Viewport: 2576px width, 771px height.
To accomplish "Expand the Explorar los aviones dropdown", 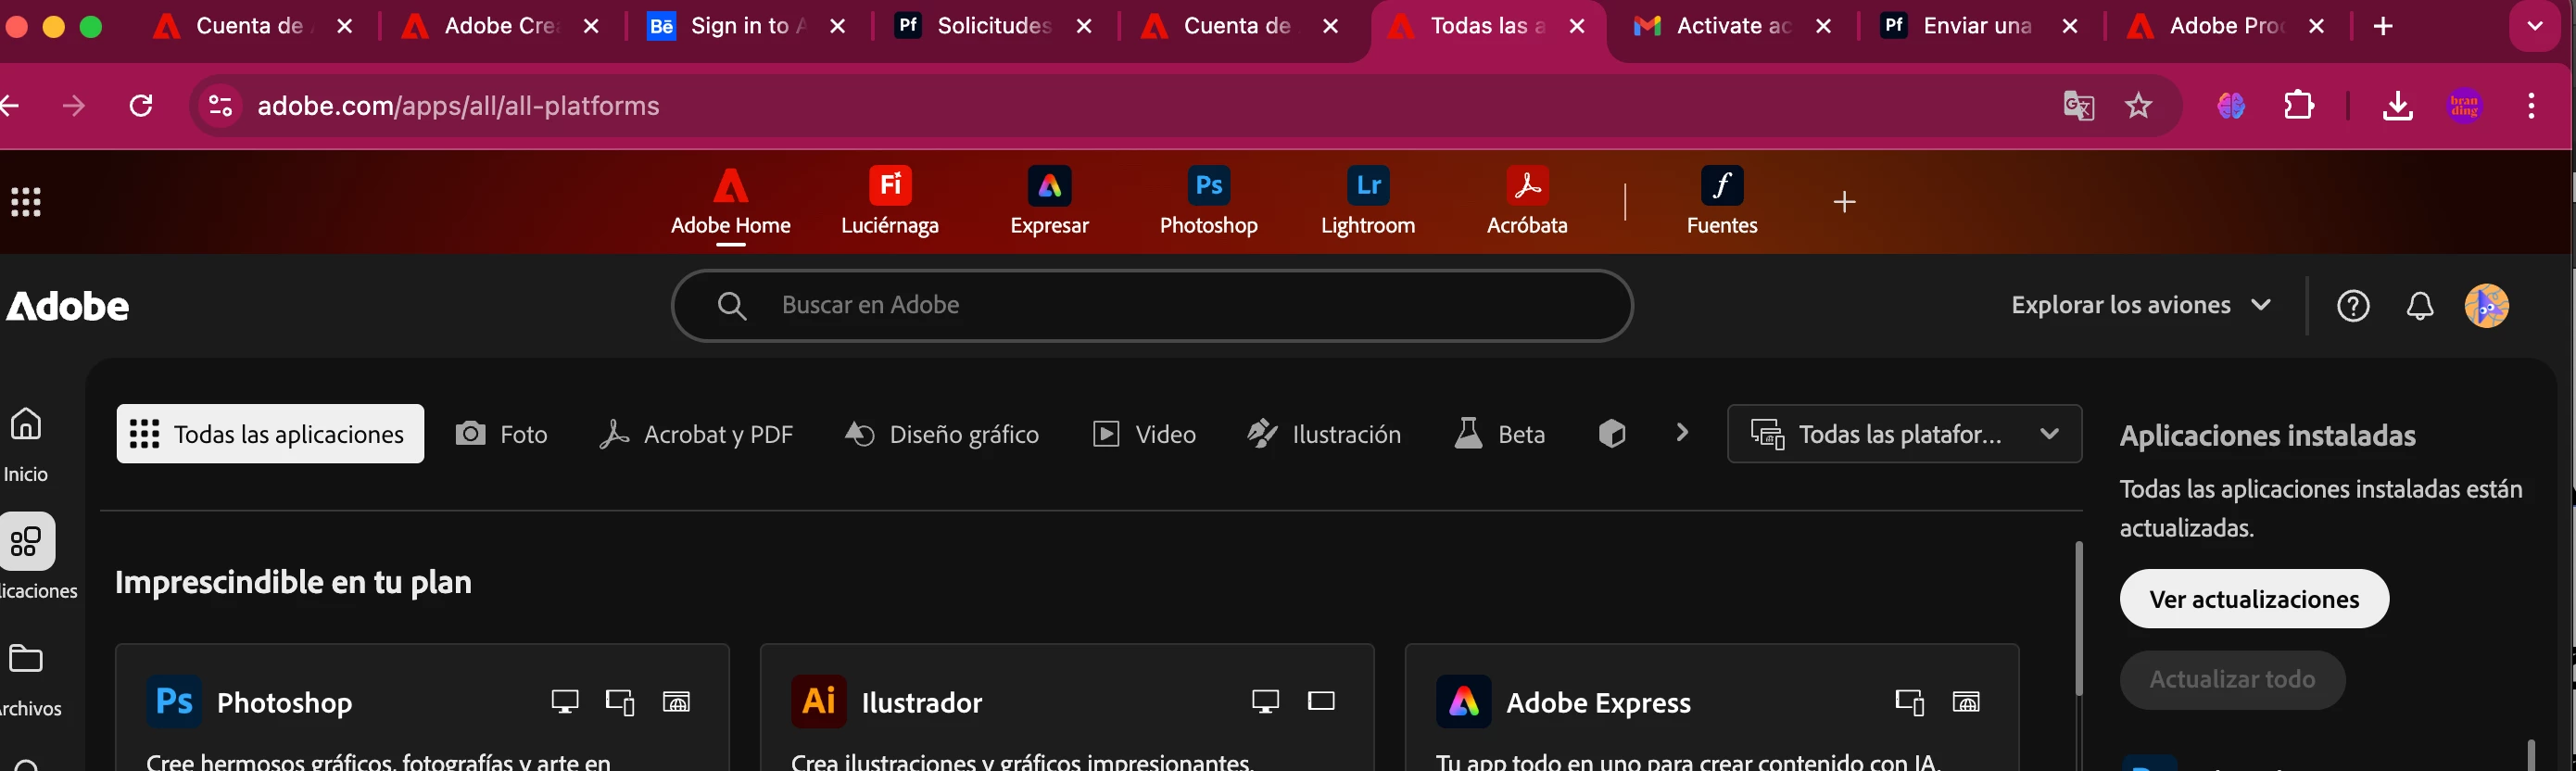I will [2140, 305].
